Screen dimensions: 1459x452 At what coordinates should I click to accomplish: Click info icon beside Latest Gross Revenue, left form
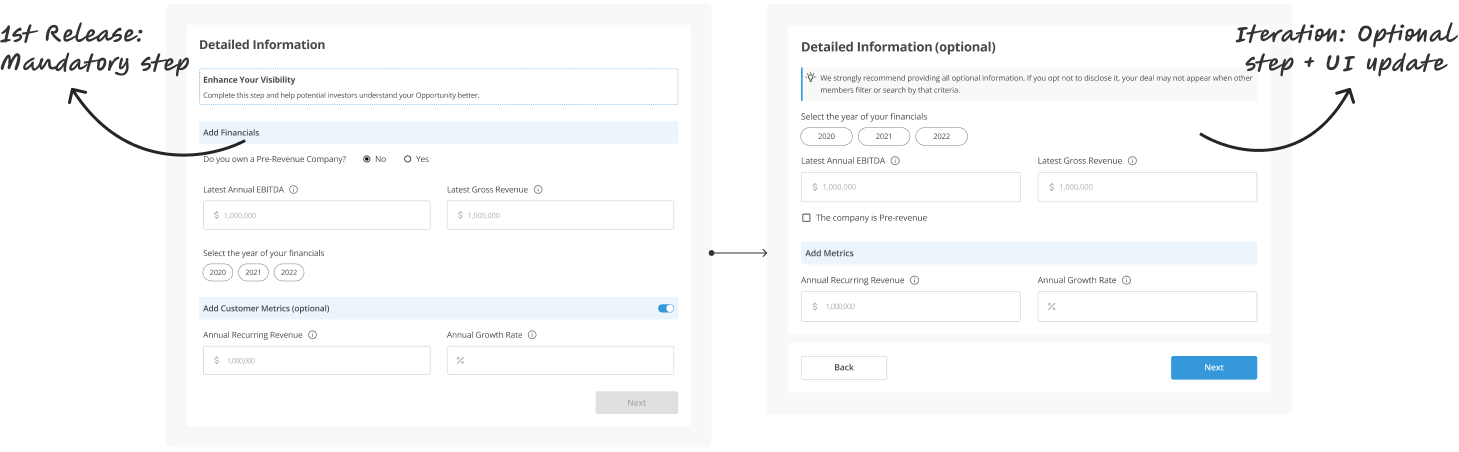538,189
